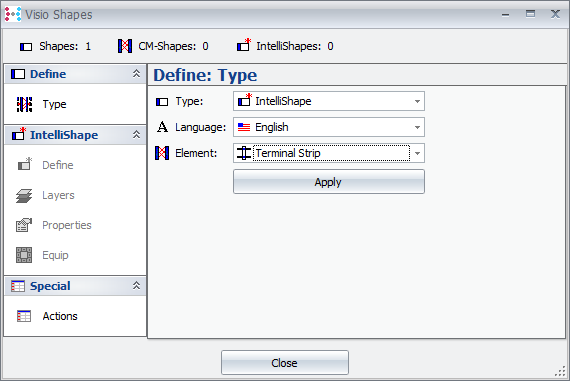Image resolution: width=570 pixels, height=381 pixels.
Task: Close window with title bar X
Action: tap(555, 14)
